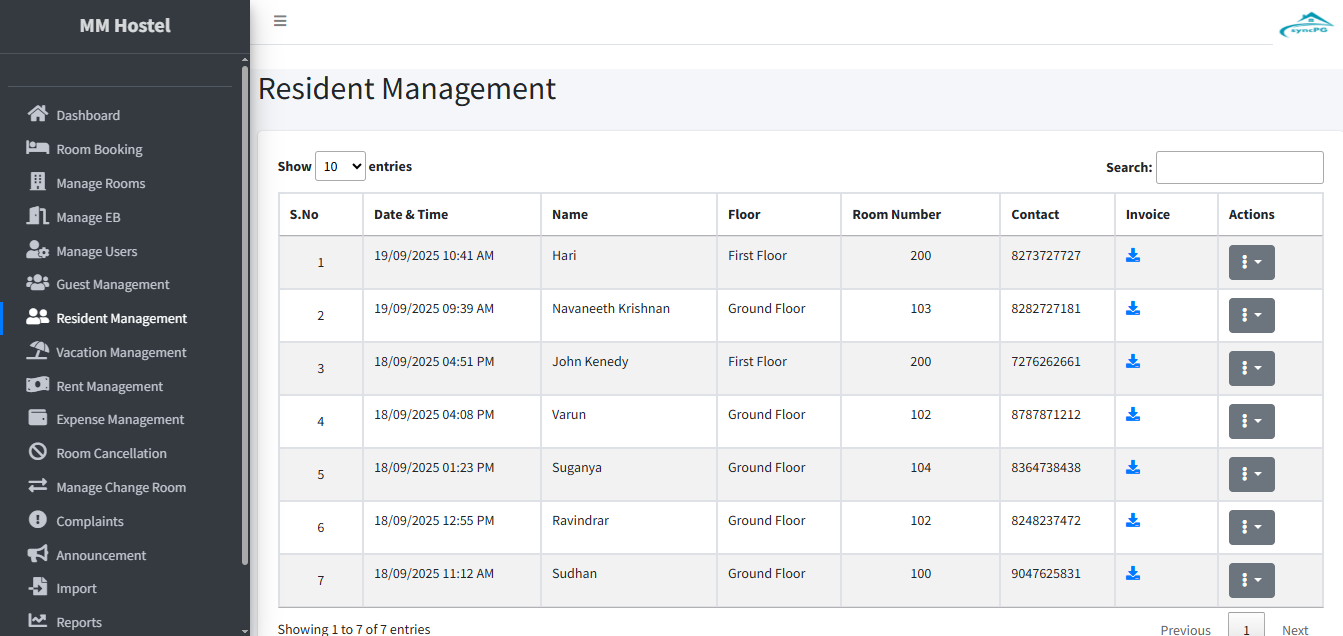This screenshot has width=1343, height=636.
Task: Go to Expense Management page
Action: click(120, 419)
